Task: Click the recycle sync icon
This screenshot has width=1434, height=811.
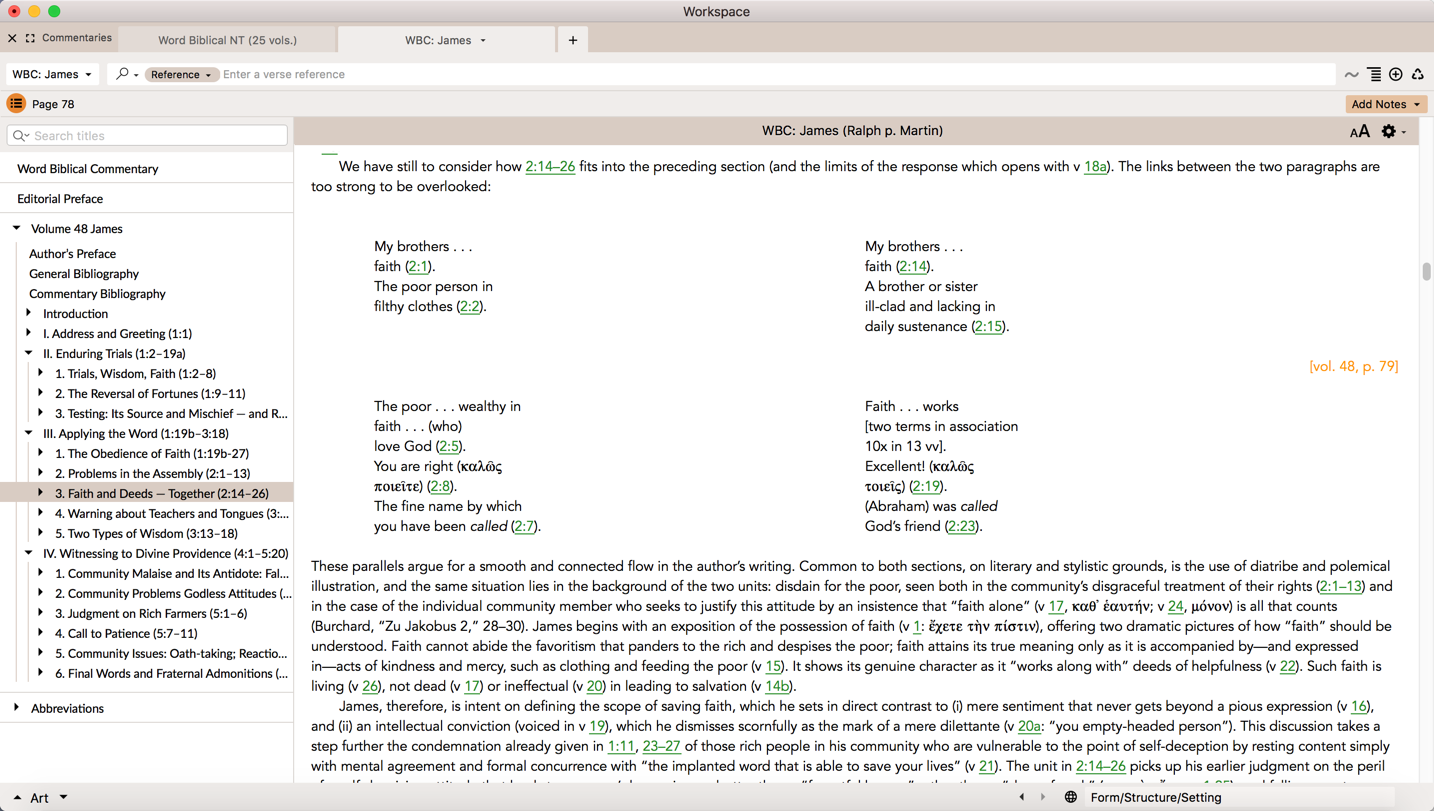Action: 1417,74
